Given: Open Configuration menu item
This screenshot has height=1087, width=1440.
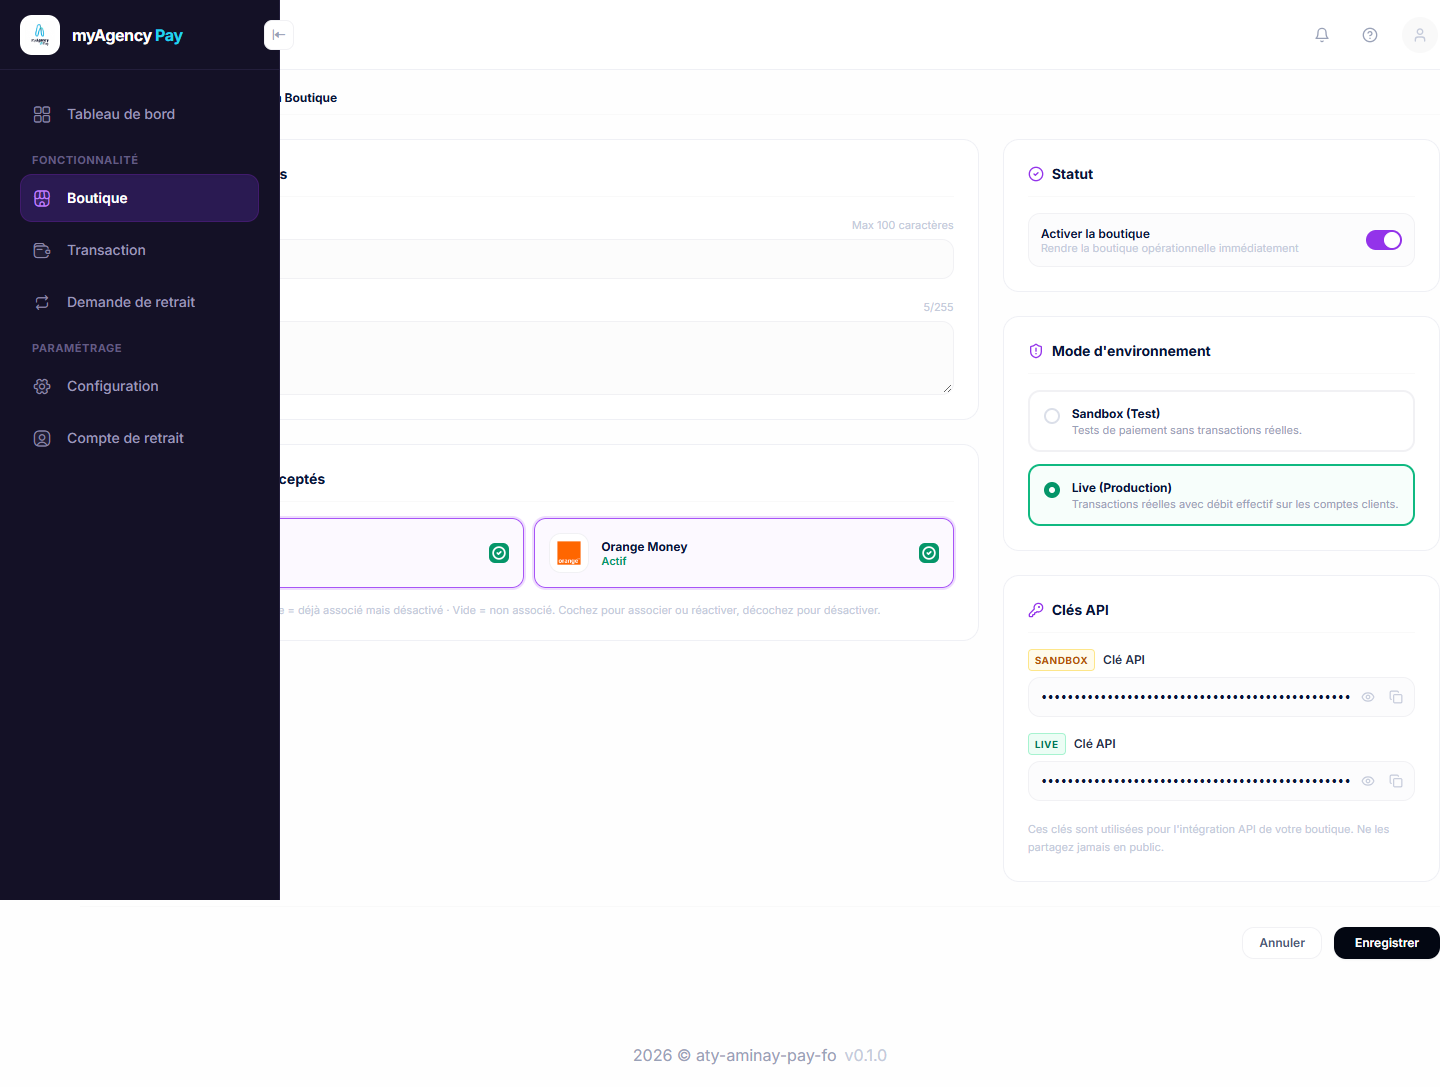Looking at the screenshot, I should (139, 386).
